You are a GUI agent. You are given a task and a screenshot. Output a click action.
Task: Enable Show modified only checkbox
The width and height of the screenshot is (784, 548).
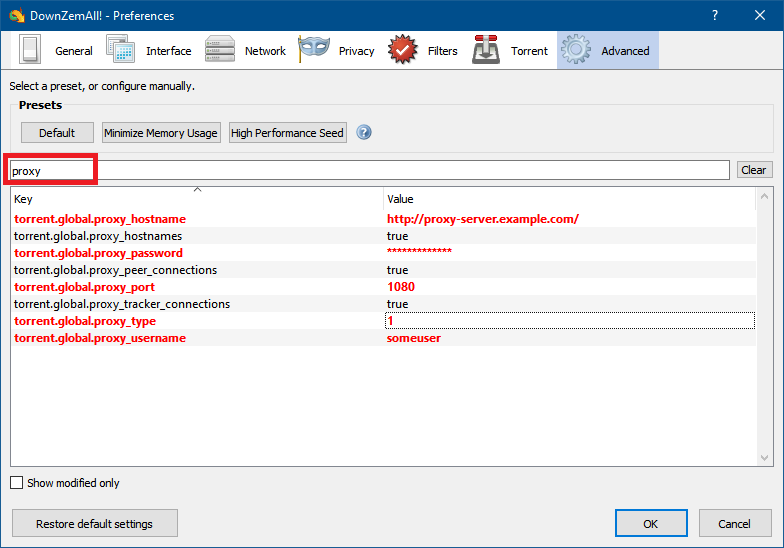[16, 482]
